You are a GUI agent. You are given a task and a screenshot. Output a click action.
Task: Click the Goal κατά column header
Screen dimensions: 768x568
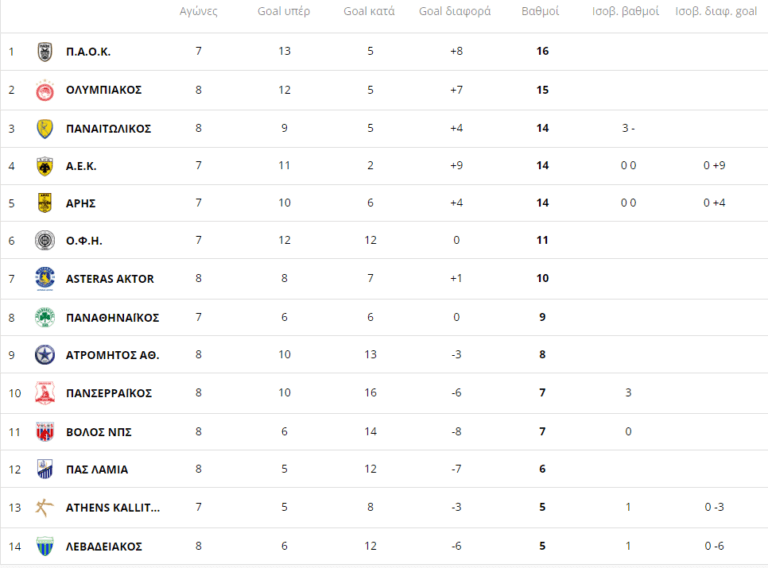pos(370,13)
